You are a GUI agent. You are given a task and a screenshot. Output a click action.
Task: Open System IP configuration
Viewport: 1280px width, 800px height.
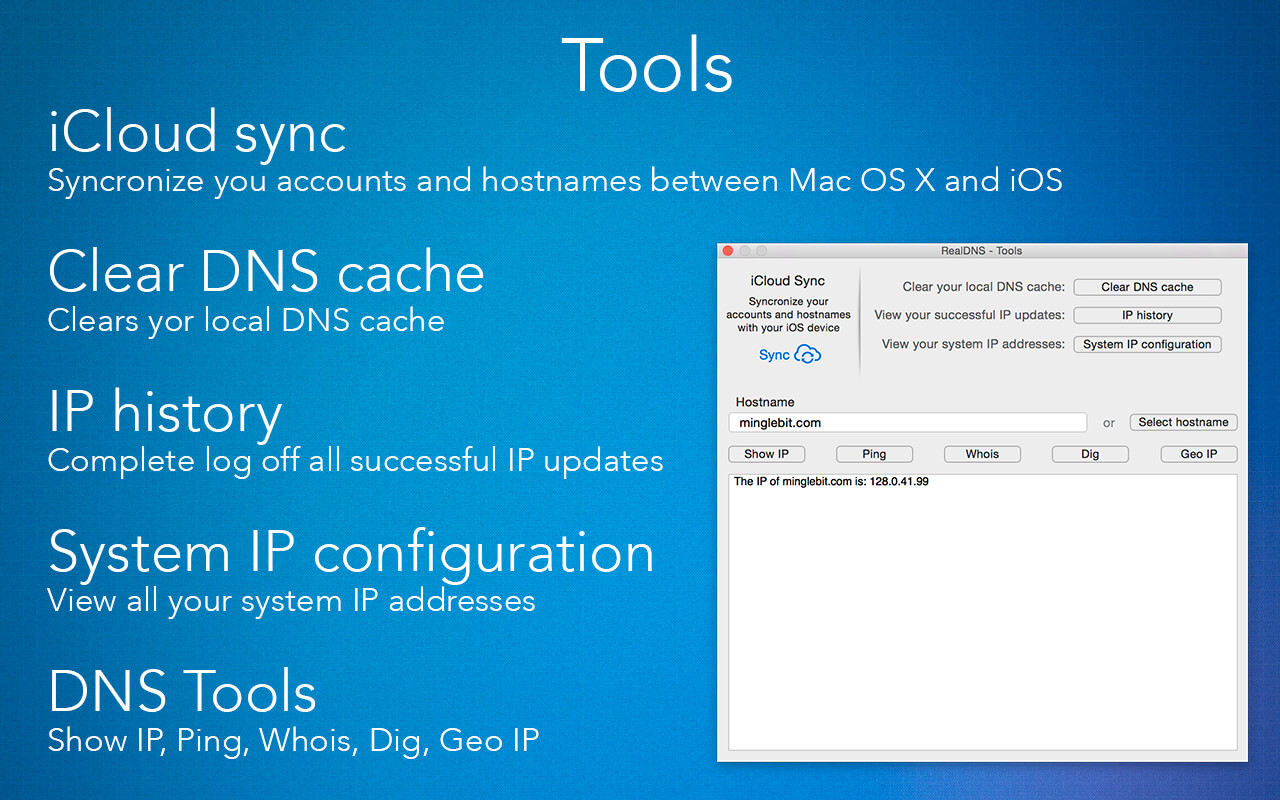[1147, 344]
